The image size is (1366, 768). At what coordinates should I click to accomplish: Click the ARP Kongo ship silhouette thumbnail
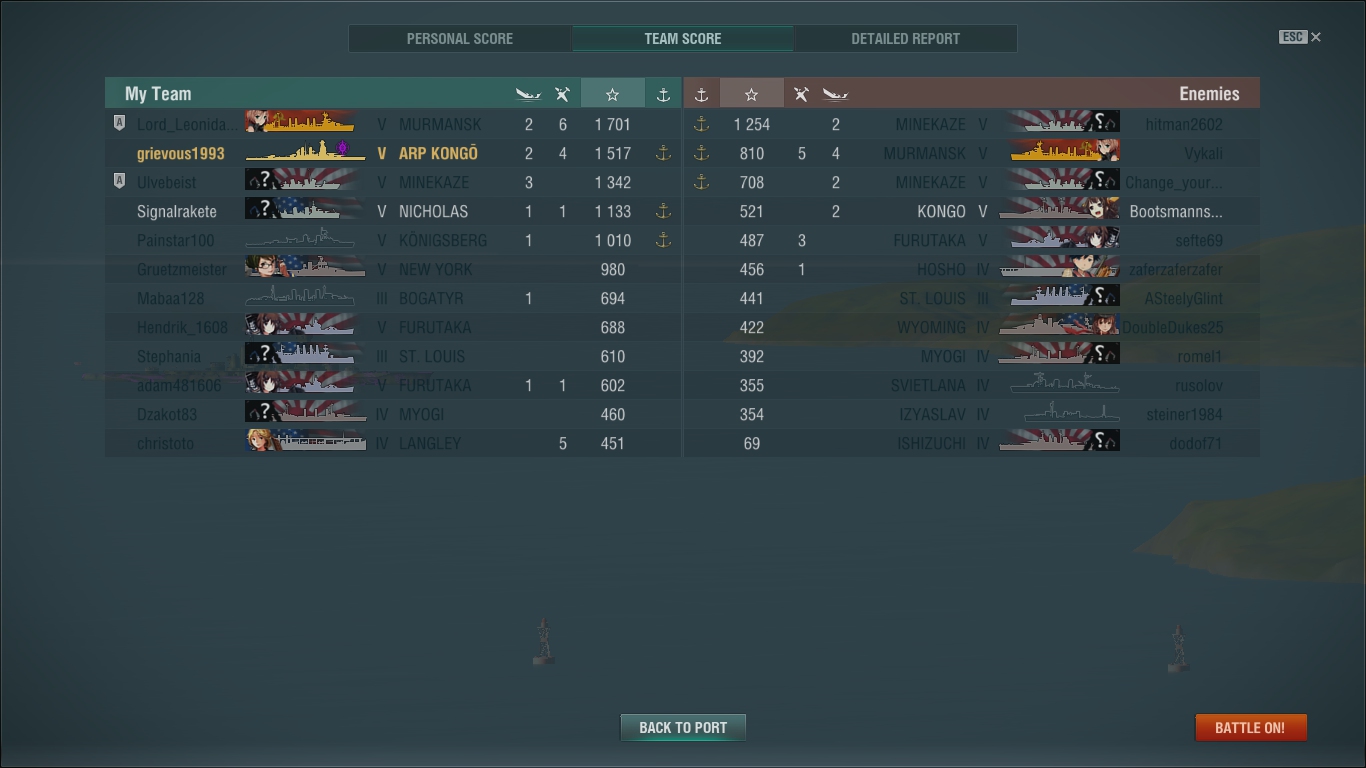pos(300,153)
